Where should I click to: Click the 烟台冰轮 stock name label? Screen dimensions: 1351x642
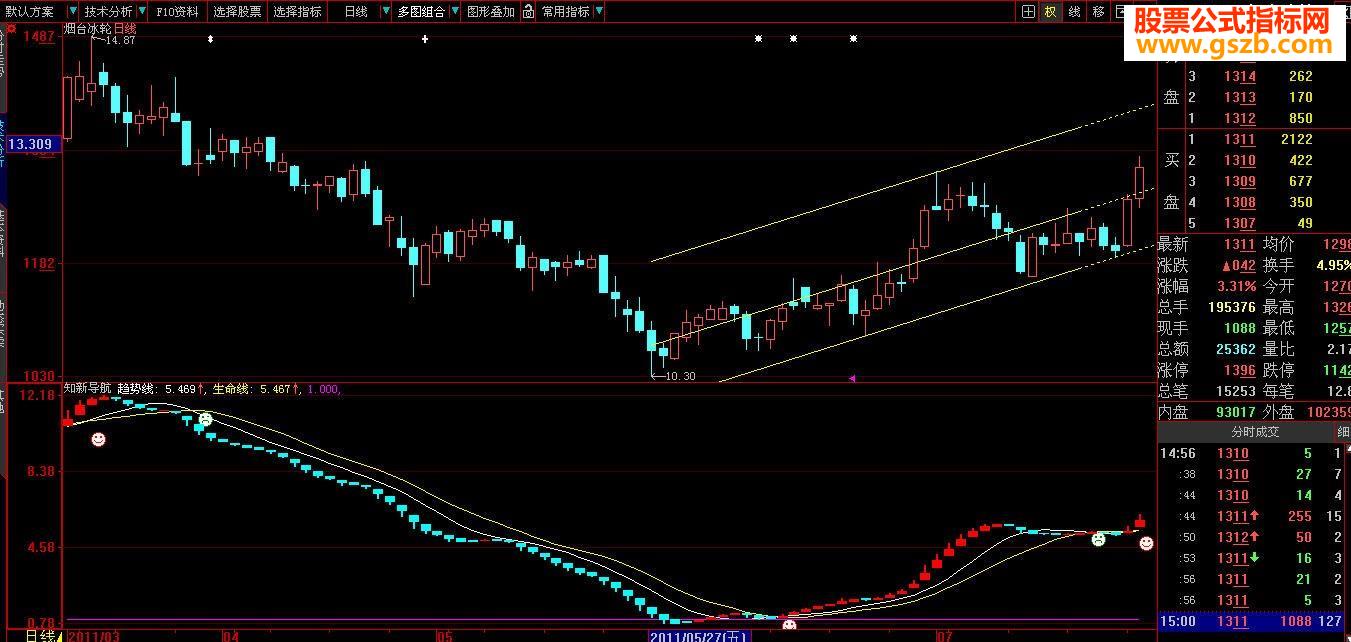(x=86, y=29)
